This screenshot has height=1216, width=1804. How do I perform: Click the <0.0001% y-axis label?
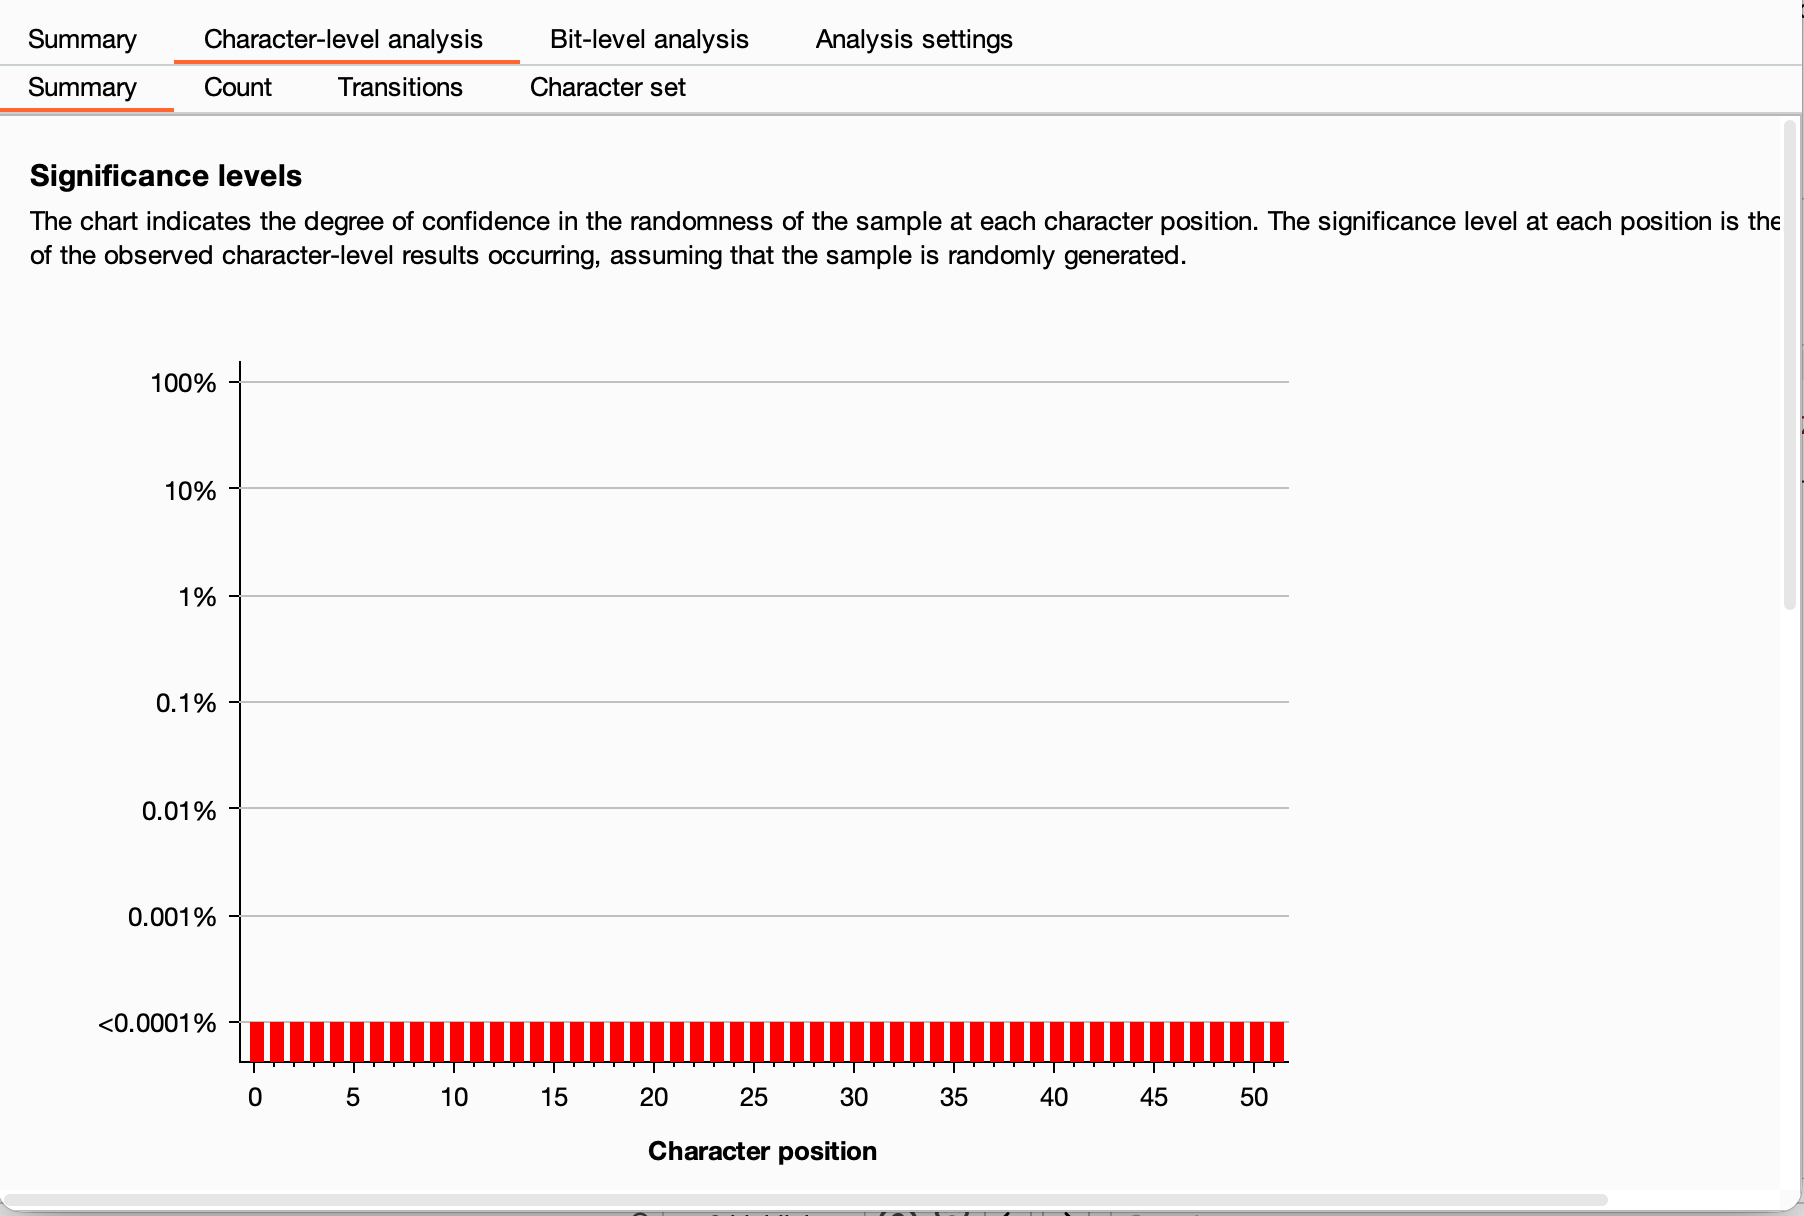click(157, 1023)
